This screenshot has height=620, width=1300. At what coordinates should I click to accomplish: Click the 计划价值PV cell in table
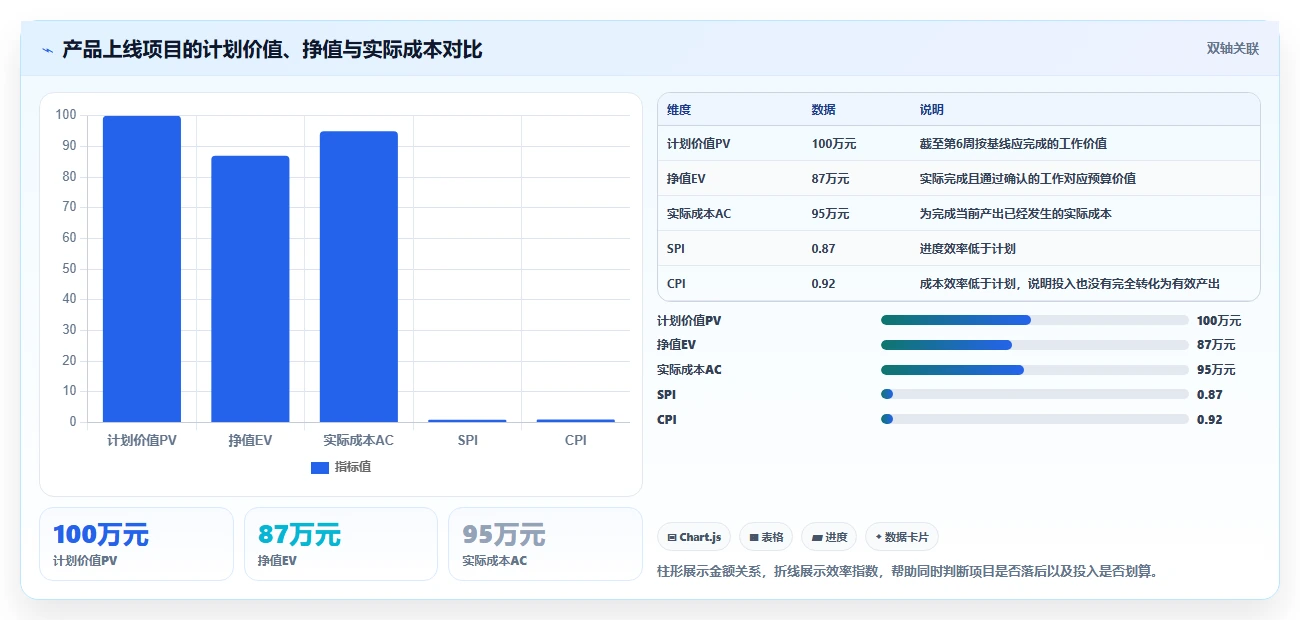(699, 144)
